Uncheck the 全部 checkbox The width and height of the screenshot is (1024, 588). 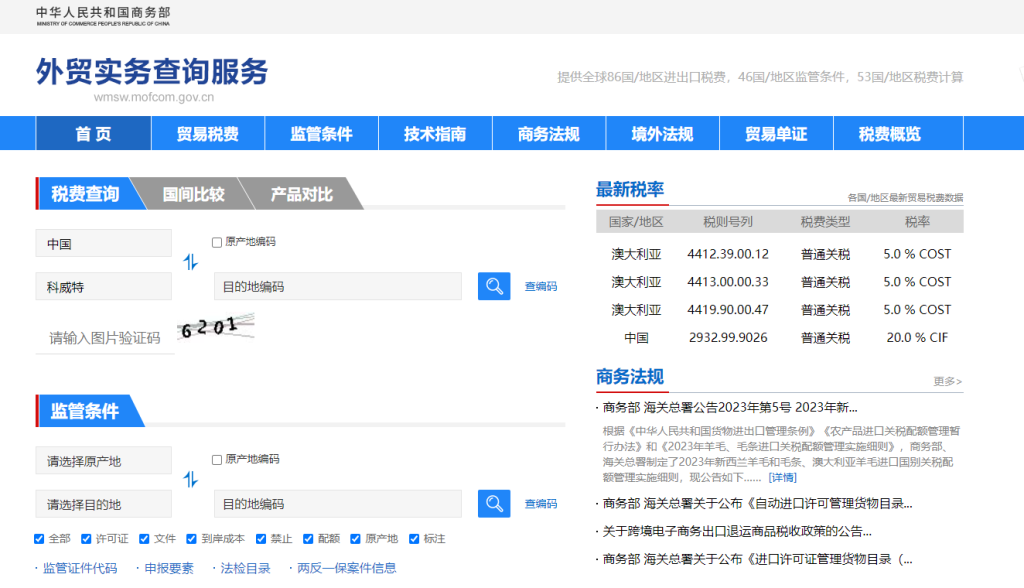[39, 539]
